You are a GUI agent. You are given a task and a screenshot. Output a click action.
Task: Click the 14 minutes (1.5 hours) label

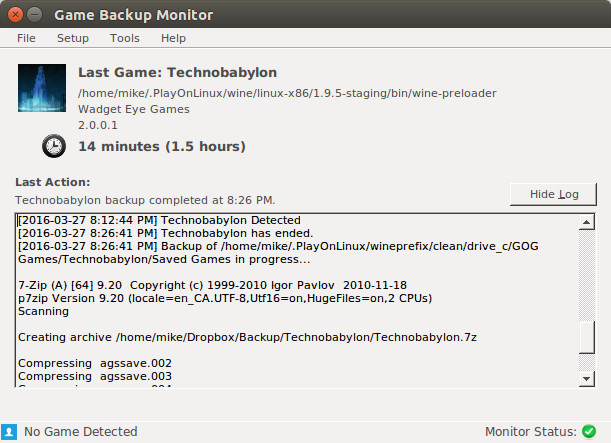pyautogui.click(x=162, y=146)
